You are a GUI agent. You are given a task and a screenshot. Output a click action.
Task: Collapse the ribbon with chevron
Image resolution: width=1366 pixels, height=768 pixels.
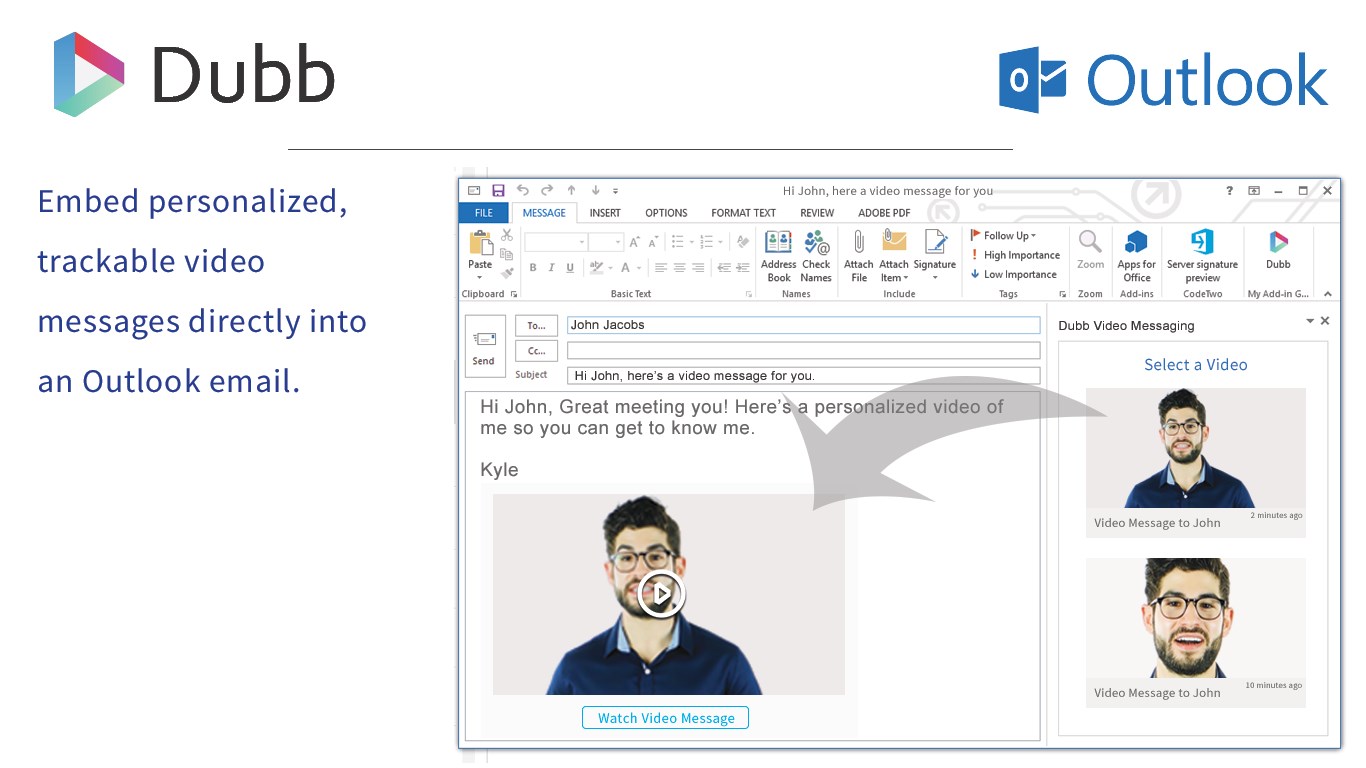[1328, 294]
